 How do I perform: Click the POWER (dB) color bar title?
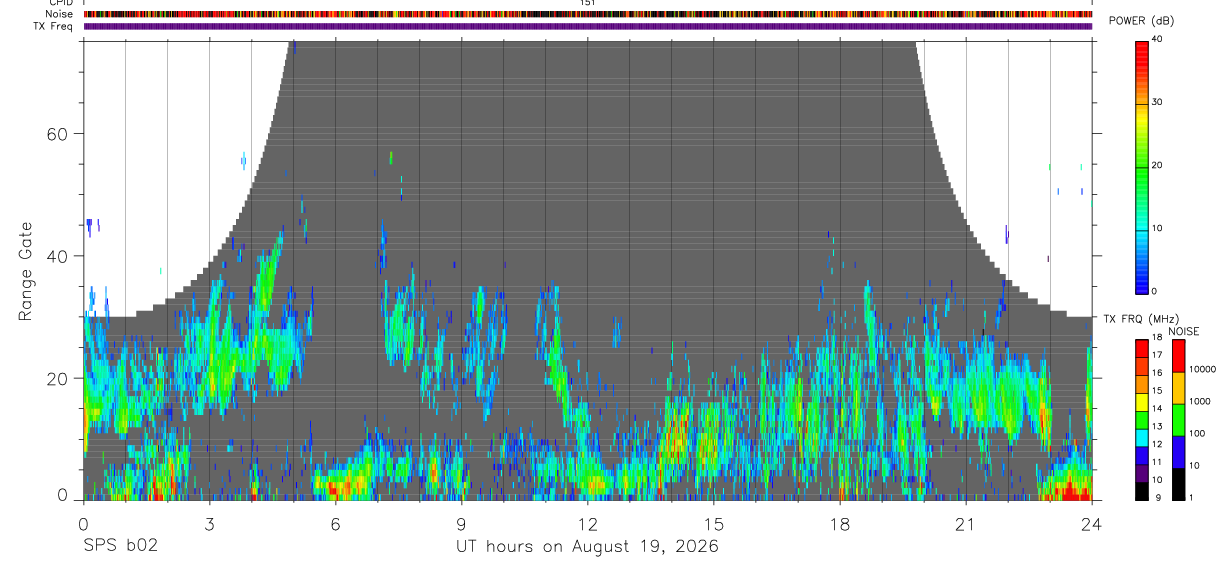(1141, 21)
